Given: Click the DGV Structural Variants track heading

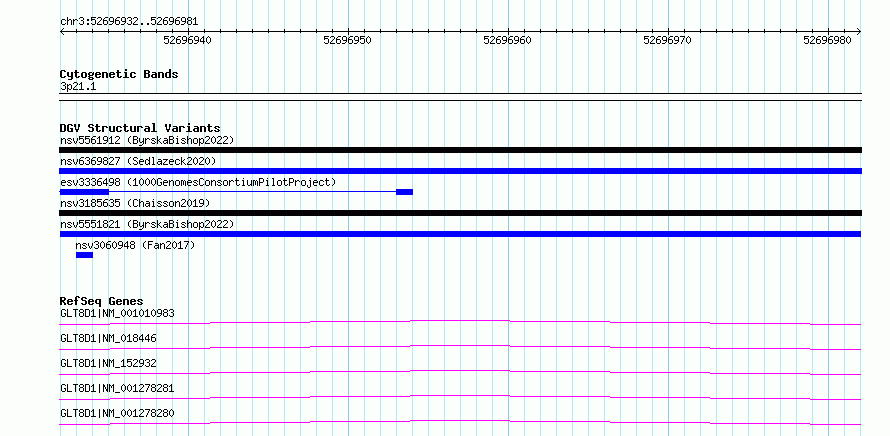Looking at the screenshot, I should [x=140, y=128].
